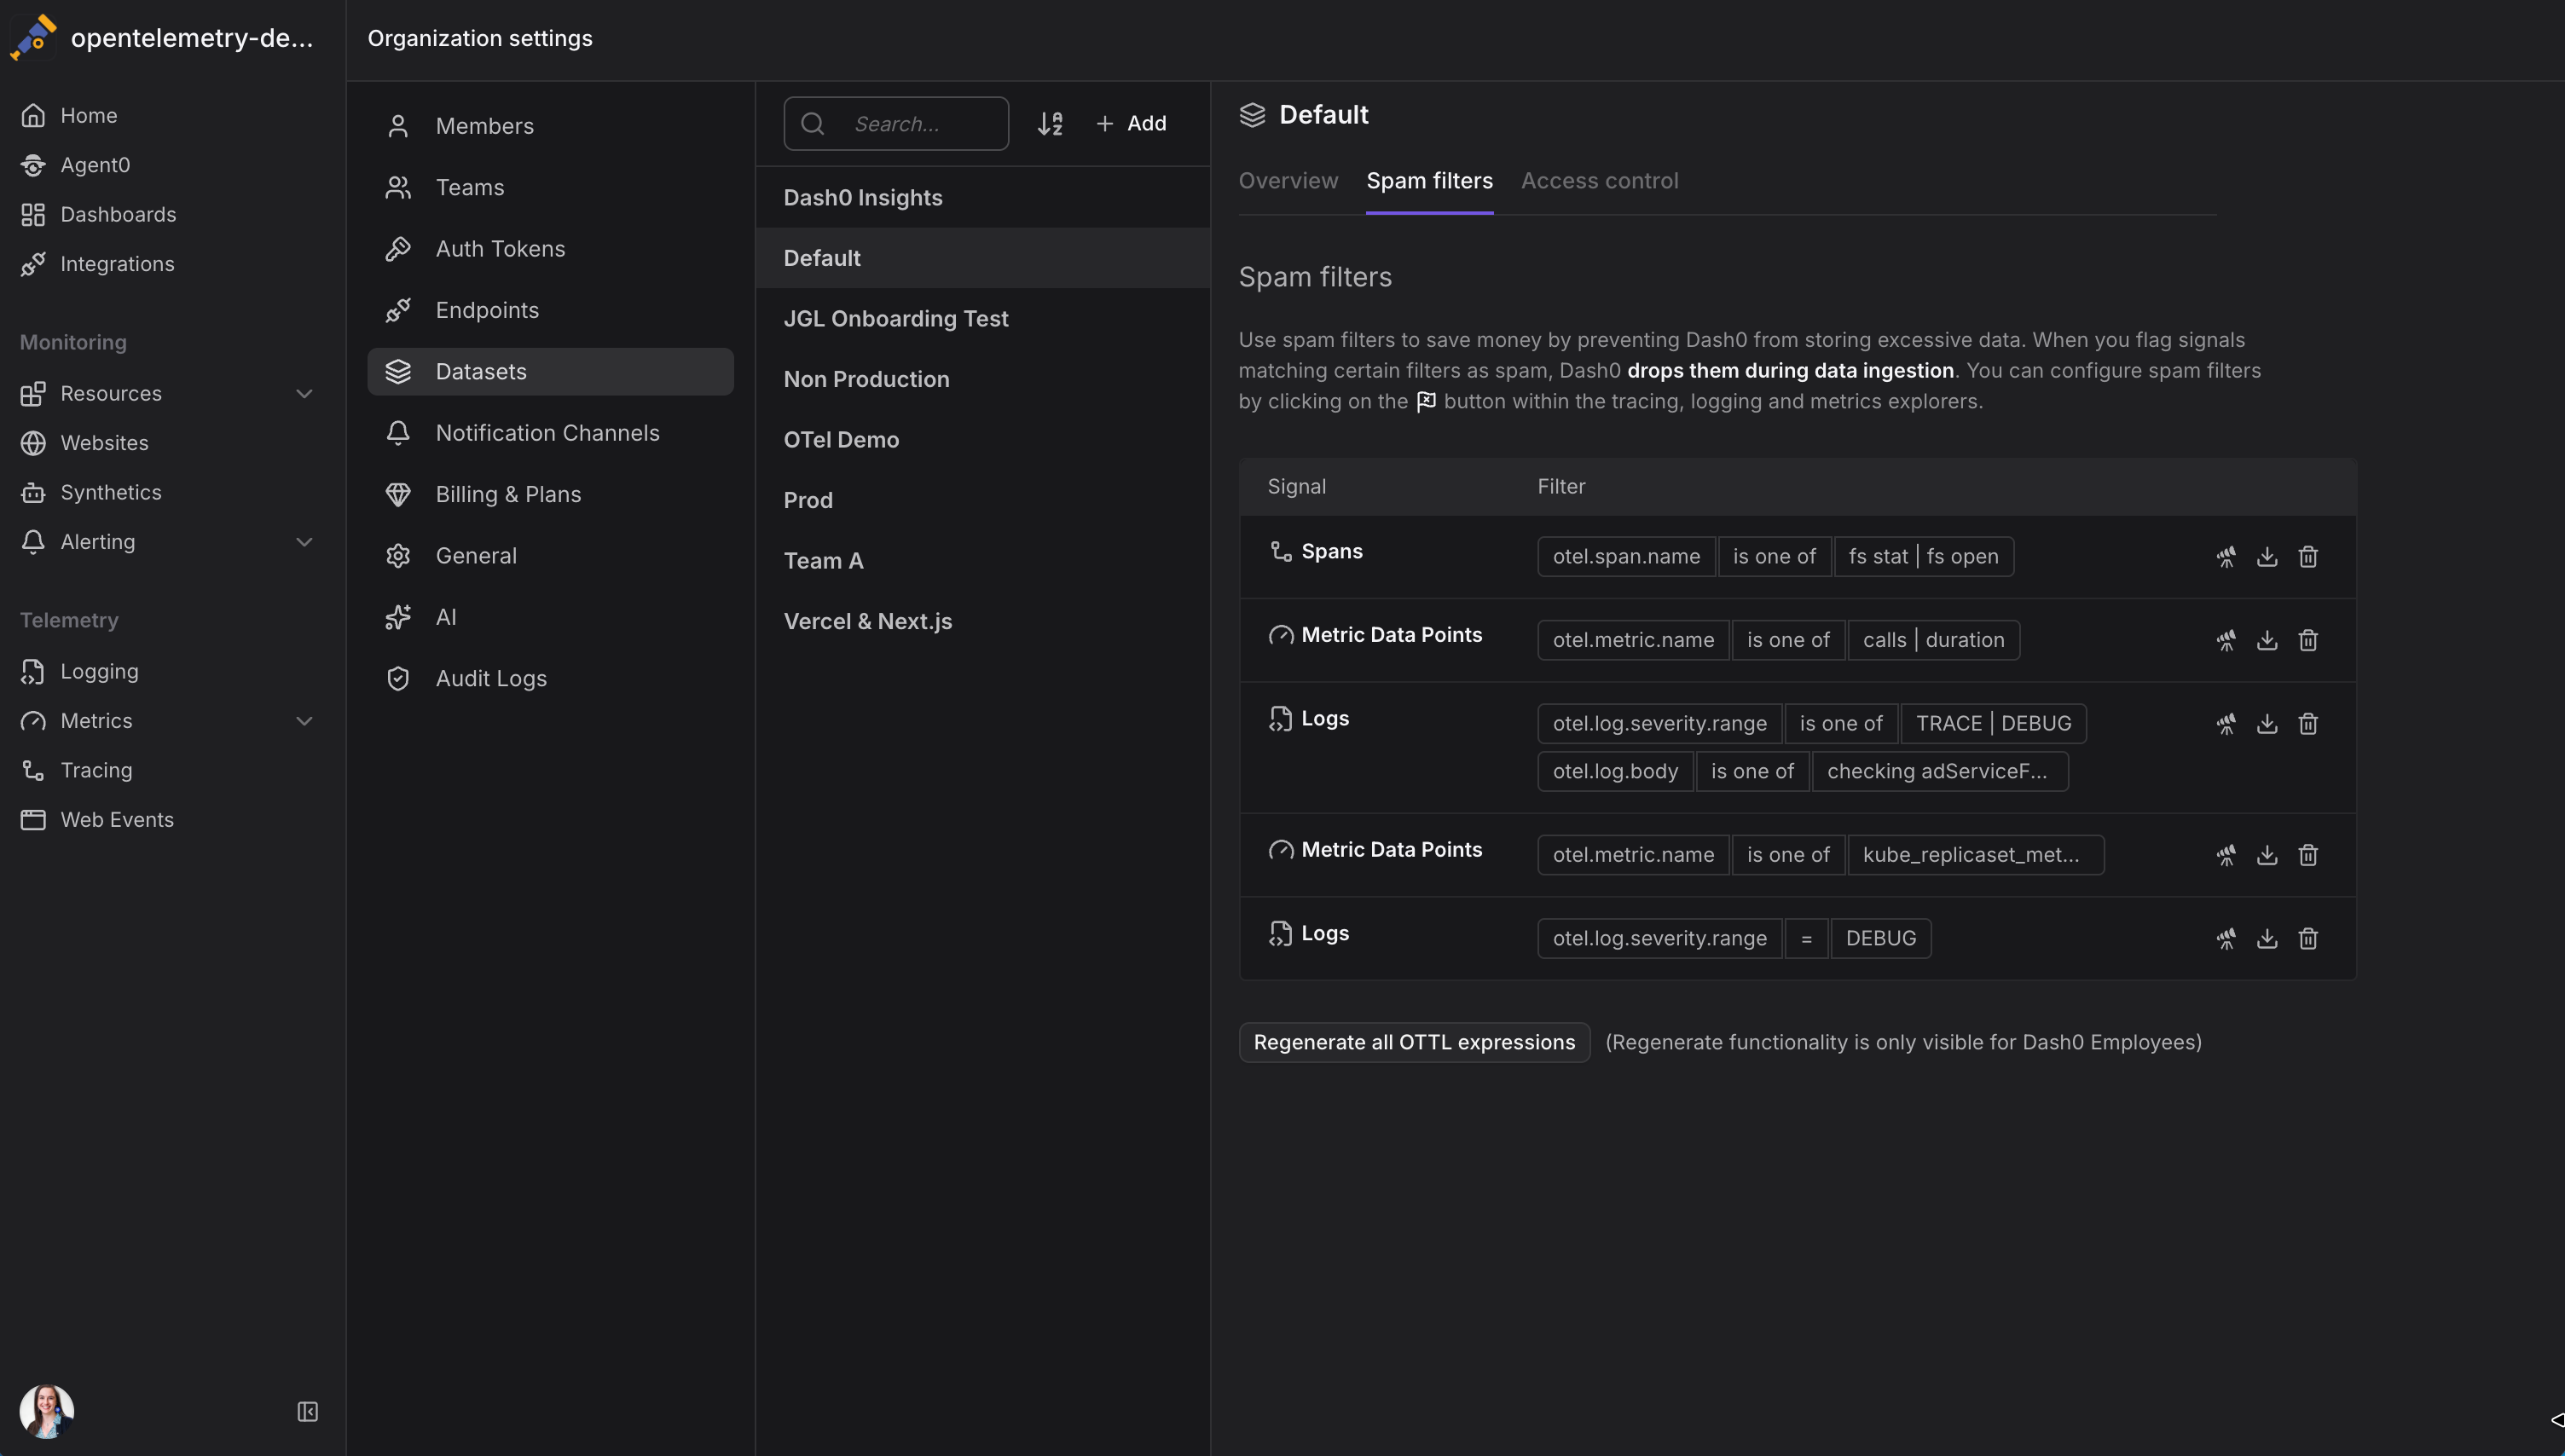Add a new dataset
2565x1456 pixels.
[1131, 123]
